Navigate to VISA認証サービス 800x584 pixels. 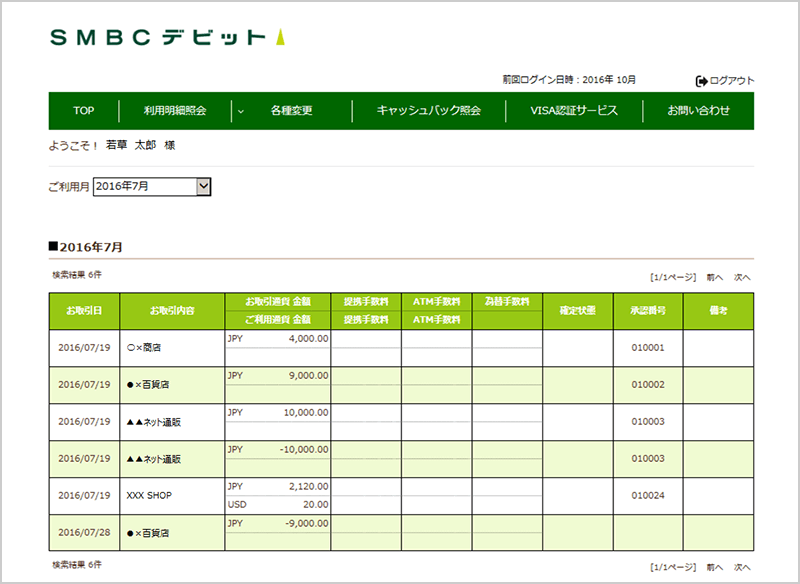573,111
